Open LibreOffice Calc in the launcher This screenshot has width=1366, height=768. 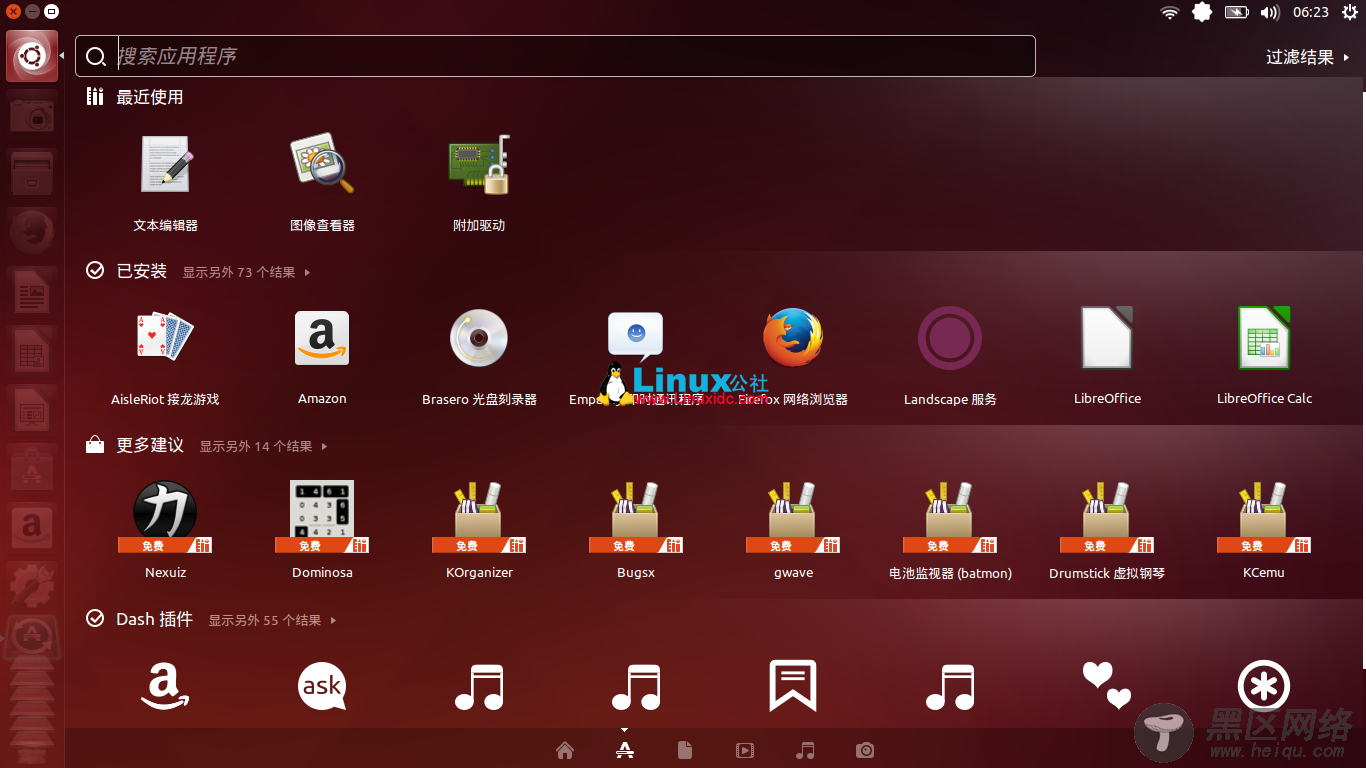click(32, 350)
